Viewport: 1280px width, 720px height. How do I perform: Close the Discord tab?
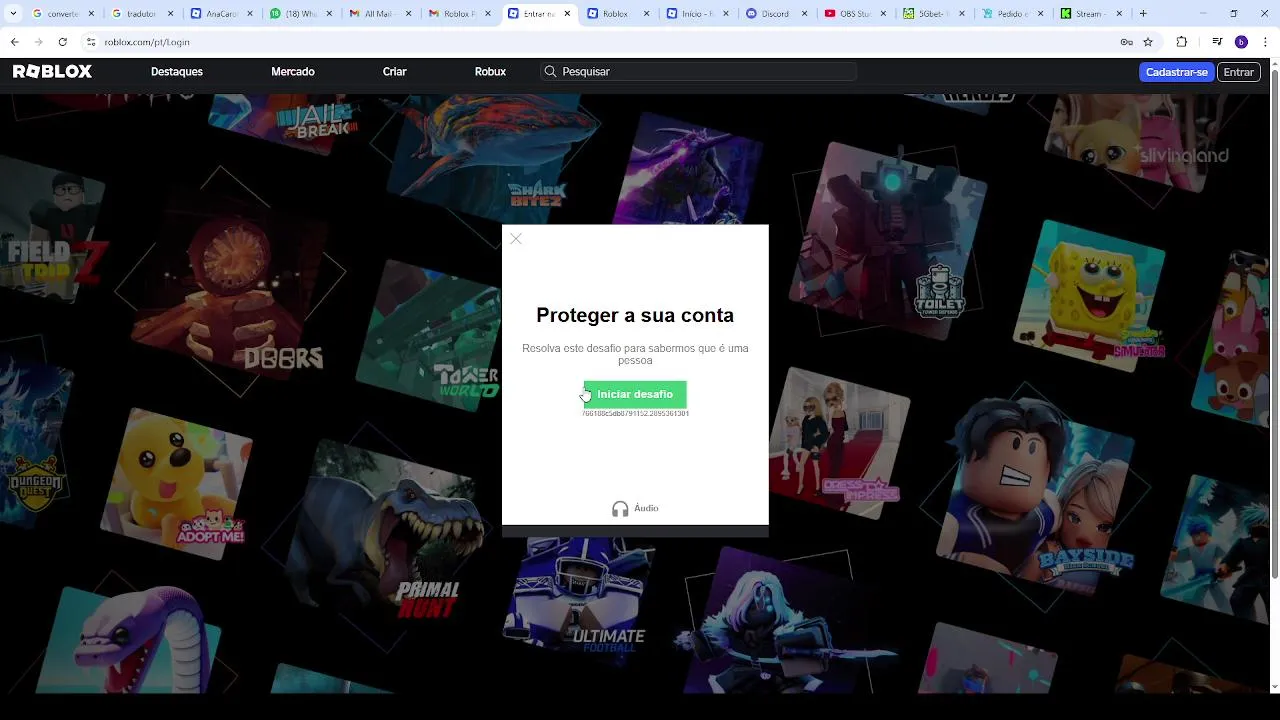point(803,14)
